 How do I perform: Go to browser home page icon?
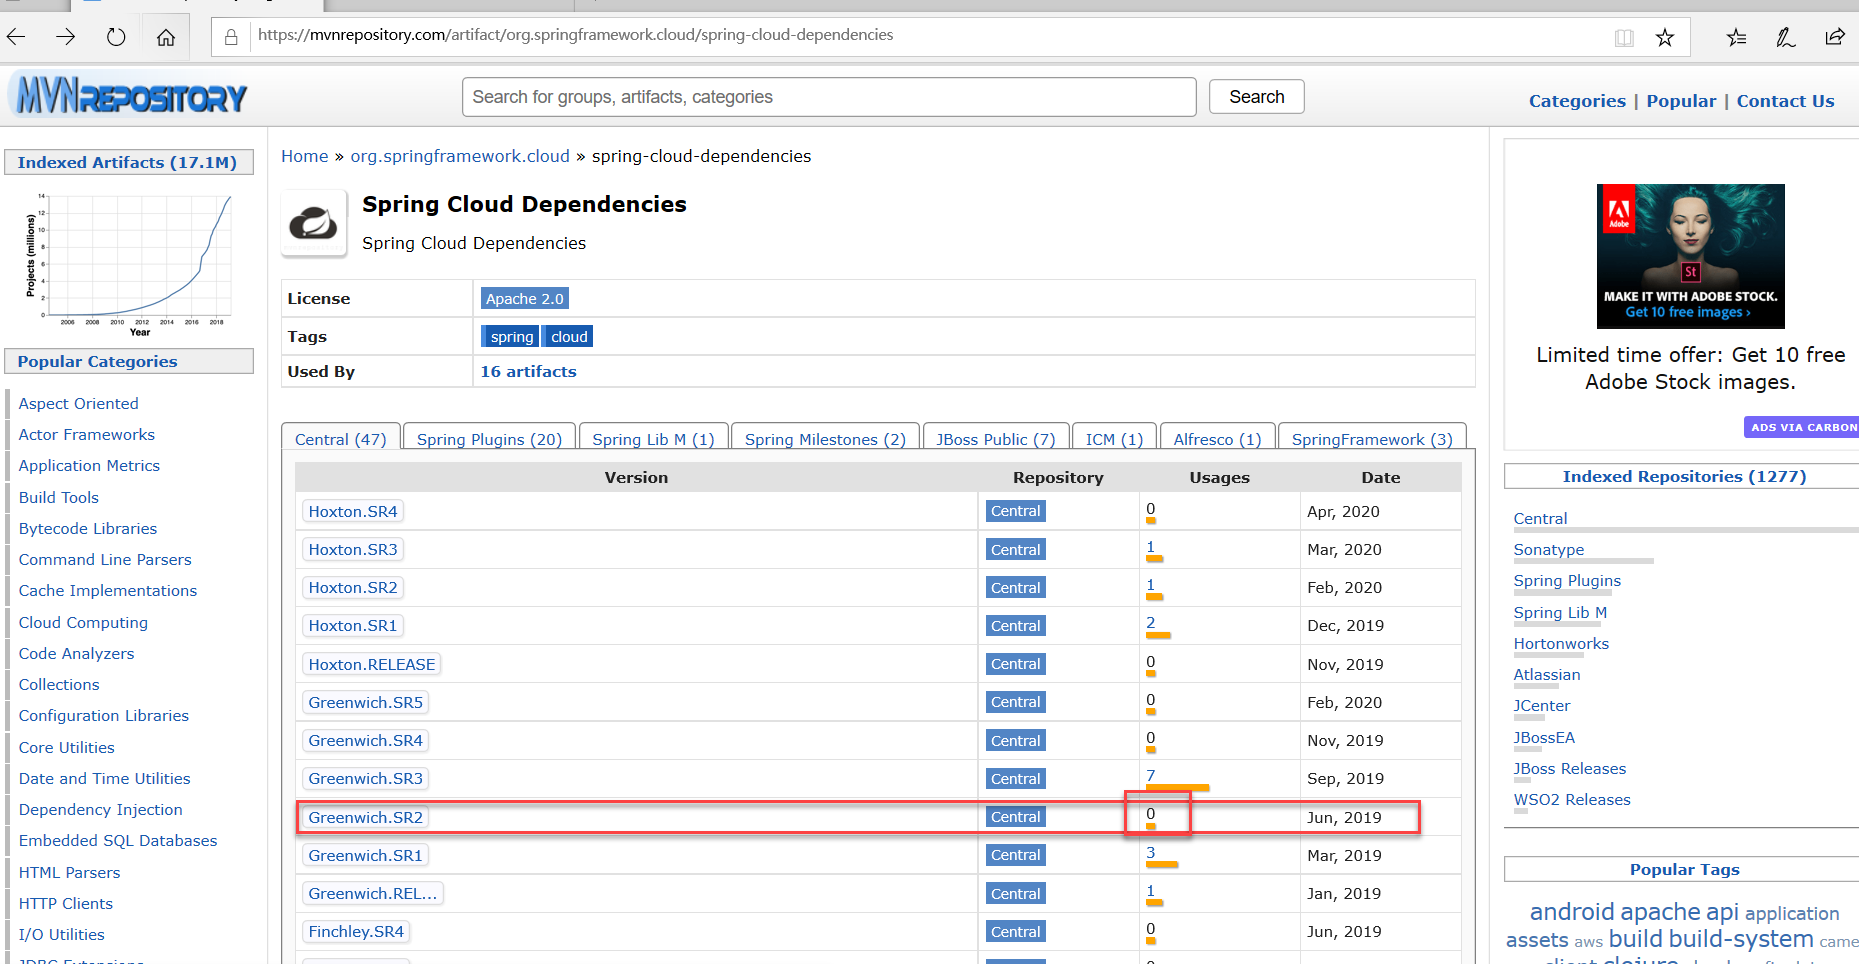pos(166,37)
